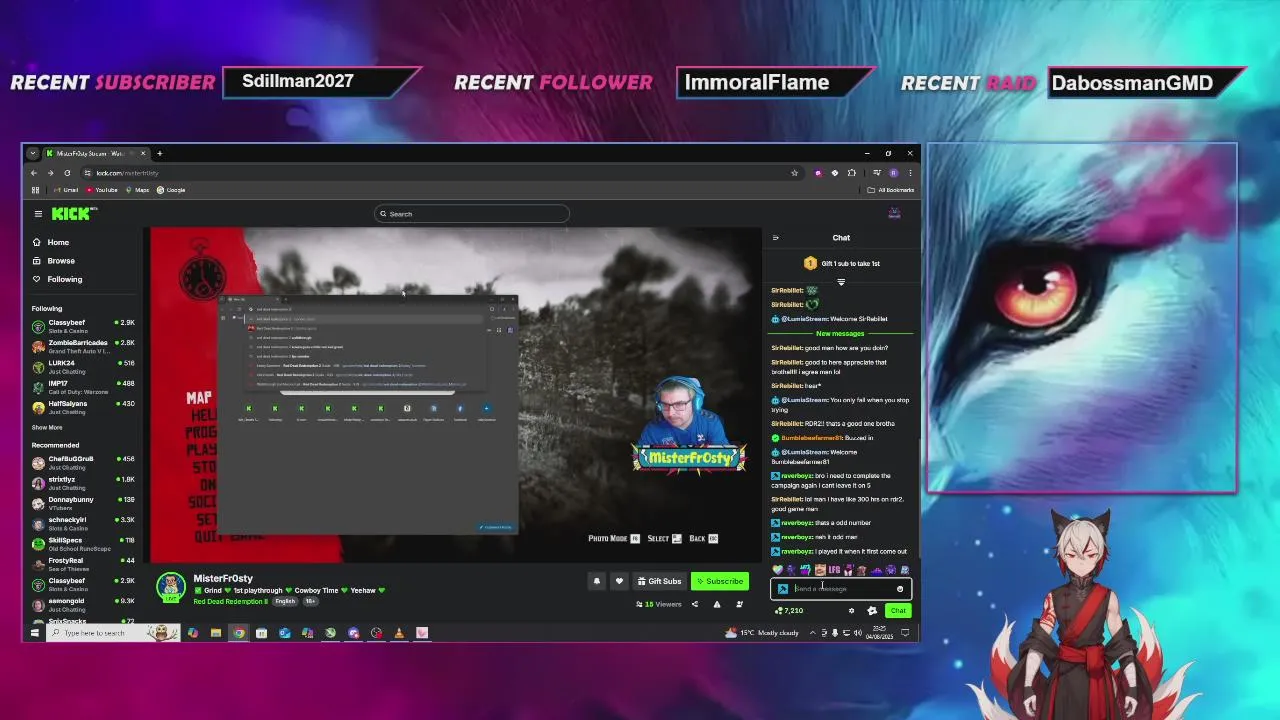
Task: Open FrostyReal recommended channel
Action: click(83, 564)
